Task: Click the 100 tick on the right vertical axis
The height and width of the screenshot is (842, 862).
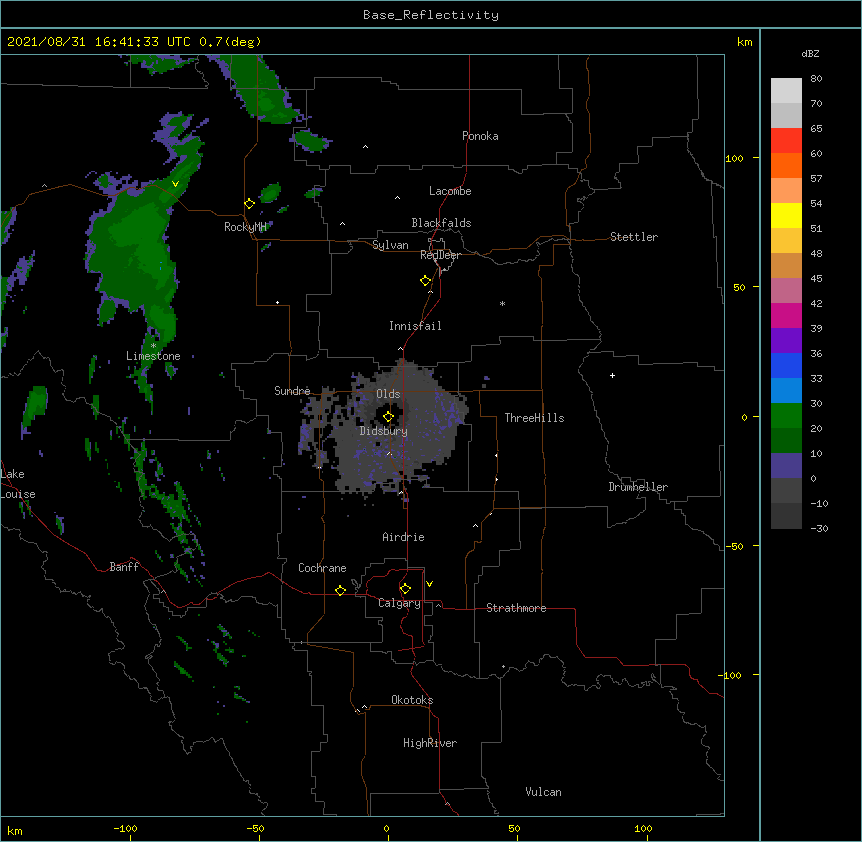Action: click(x=734, y=158)
